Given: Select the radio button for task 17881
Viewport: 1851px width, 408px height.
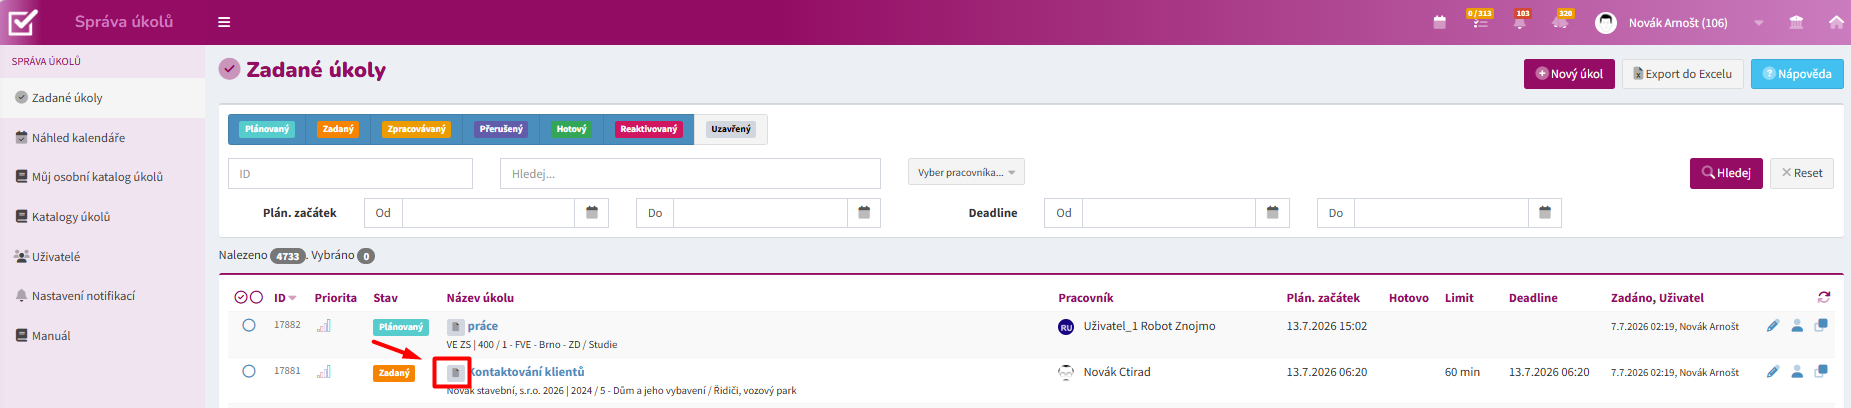Looking at the screenshot, I should coord(249,371).
